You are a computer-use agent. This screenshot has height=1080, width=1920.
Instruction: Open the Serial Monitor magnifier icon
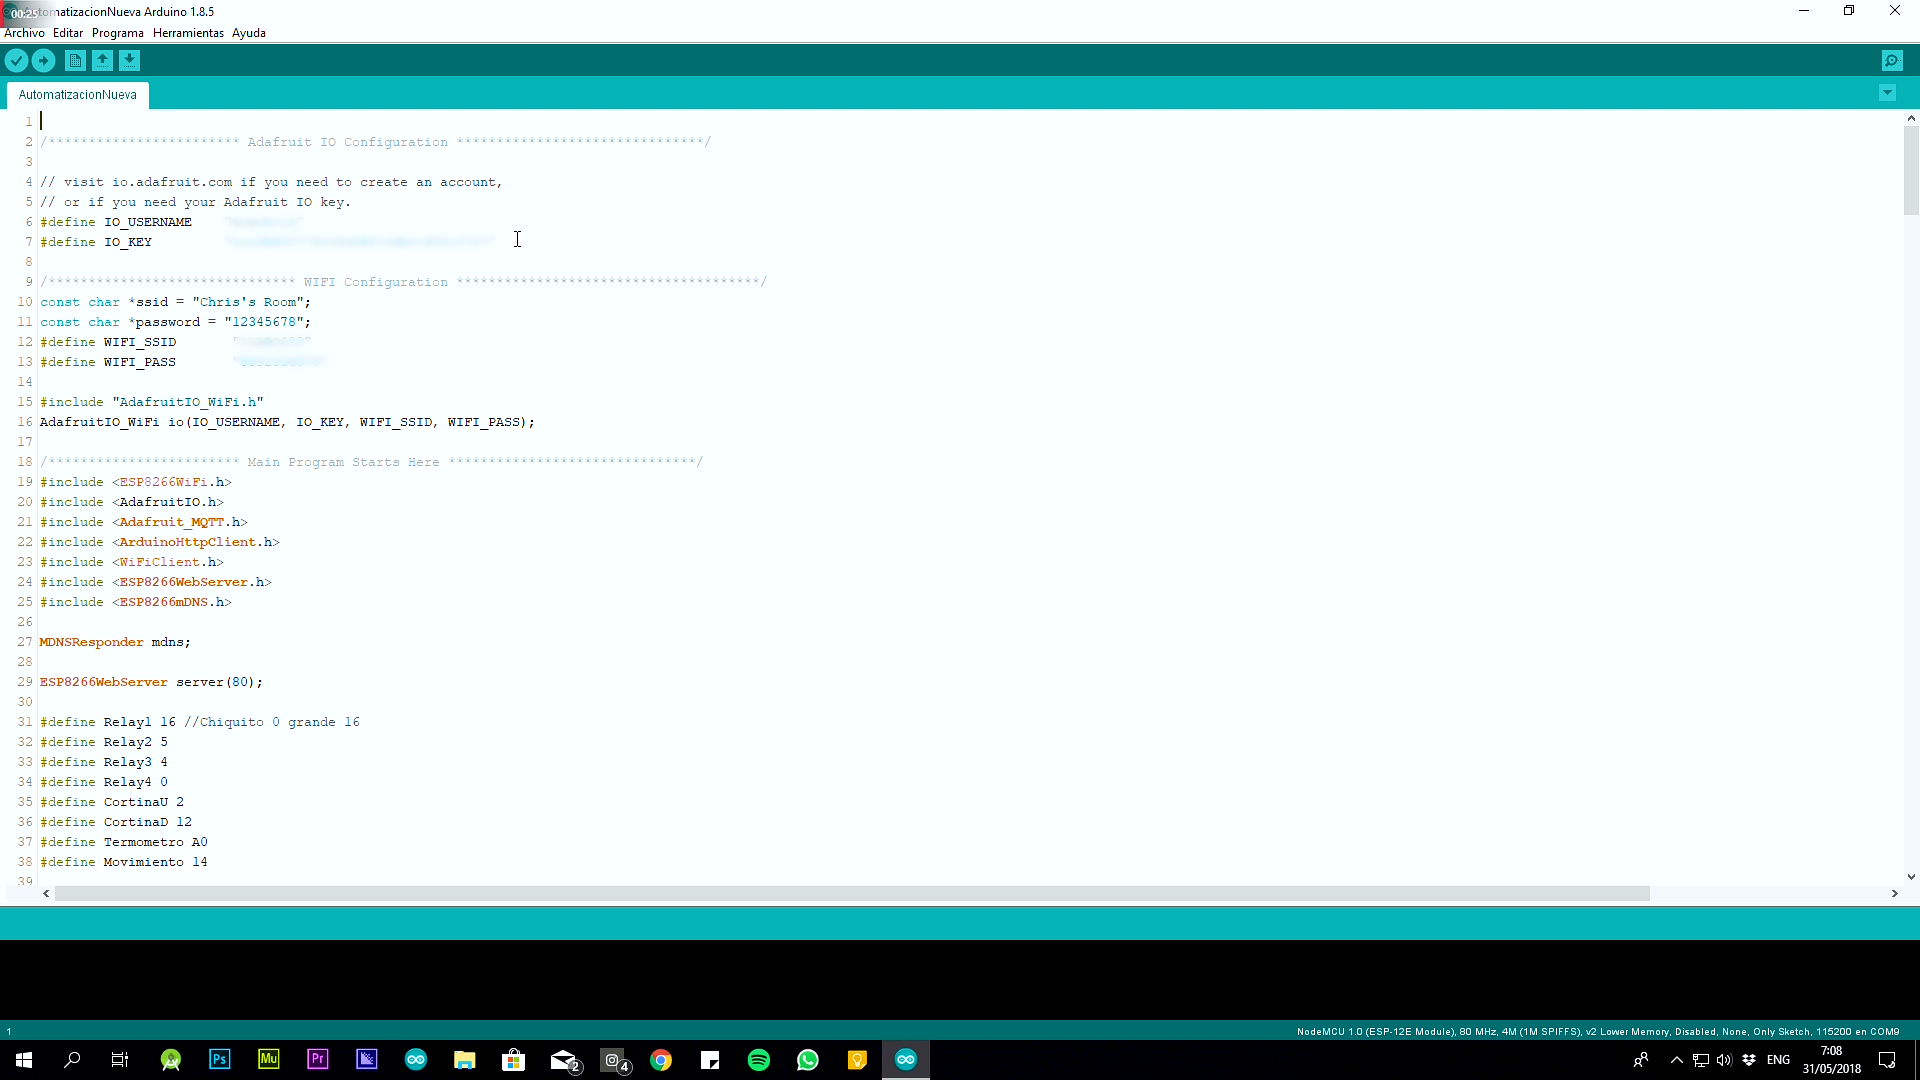1892,61
